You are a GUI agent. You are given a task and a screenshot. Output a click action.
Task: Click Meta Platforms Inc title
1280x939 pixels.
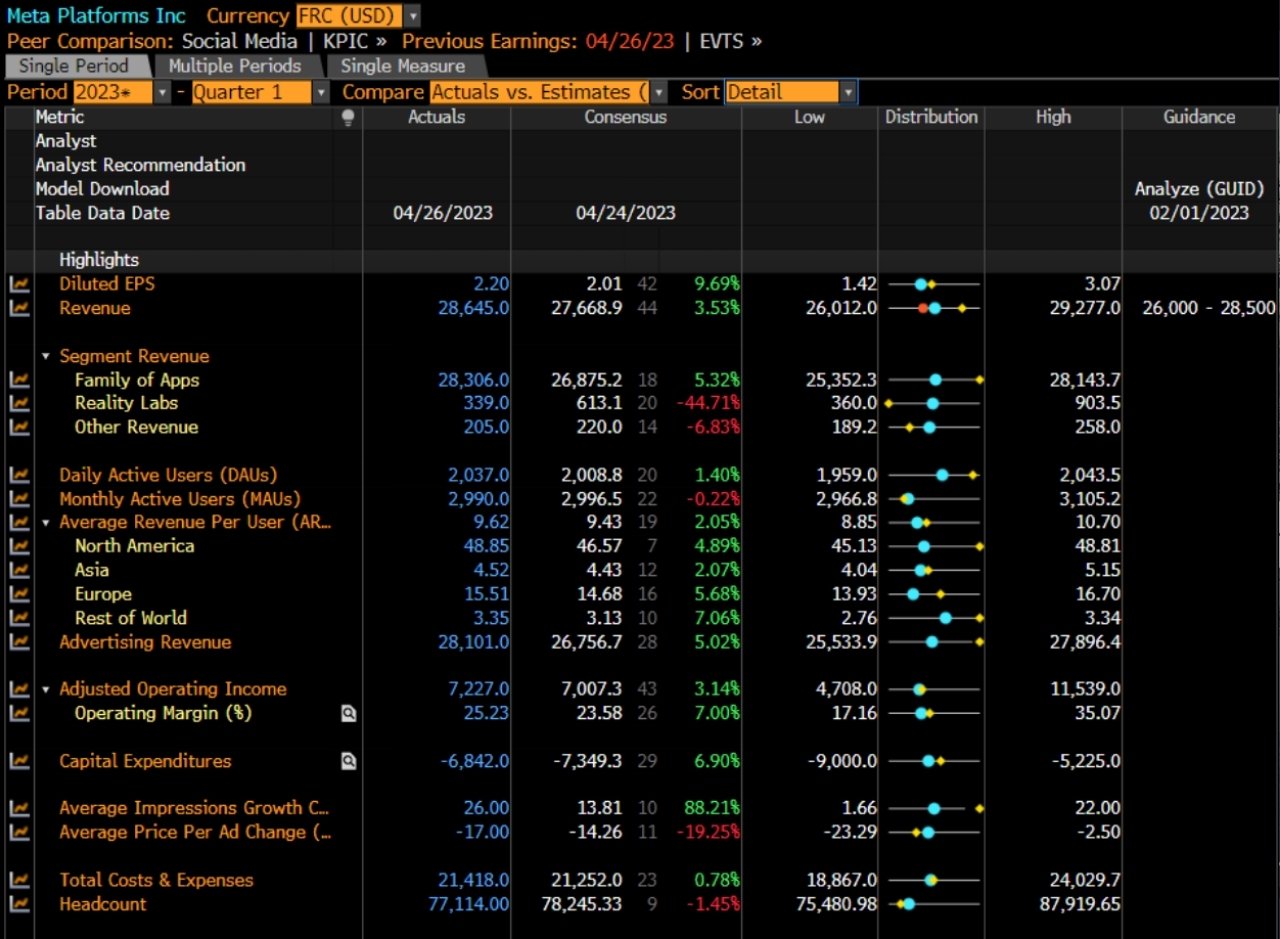click(96, 16)
